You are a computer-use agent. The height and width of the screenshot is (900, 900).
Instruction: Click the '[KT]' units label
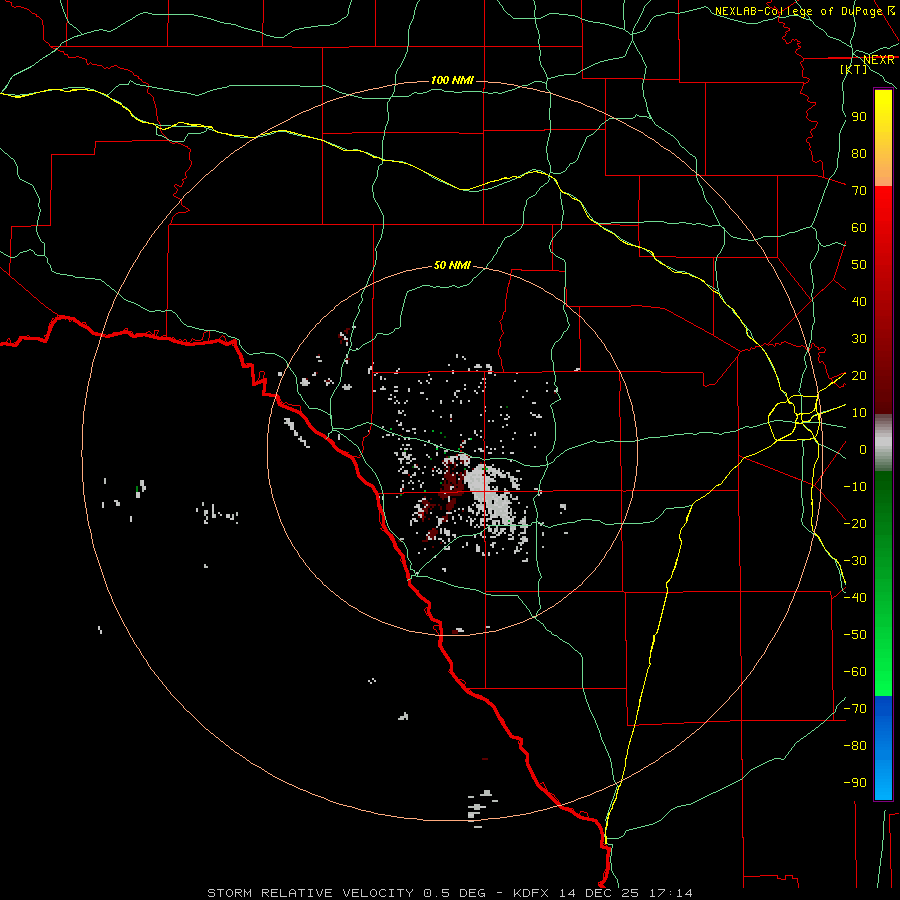click(x=854, y=69)
